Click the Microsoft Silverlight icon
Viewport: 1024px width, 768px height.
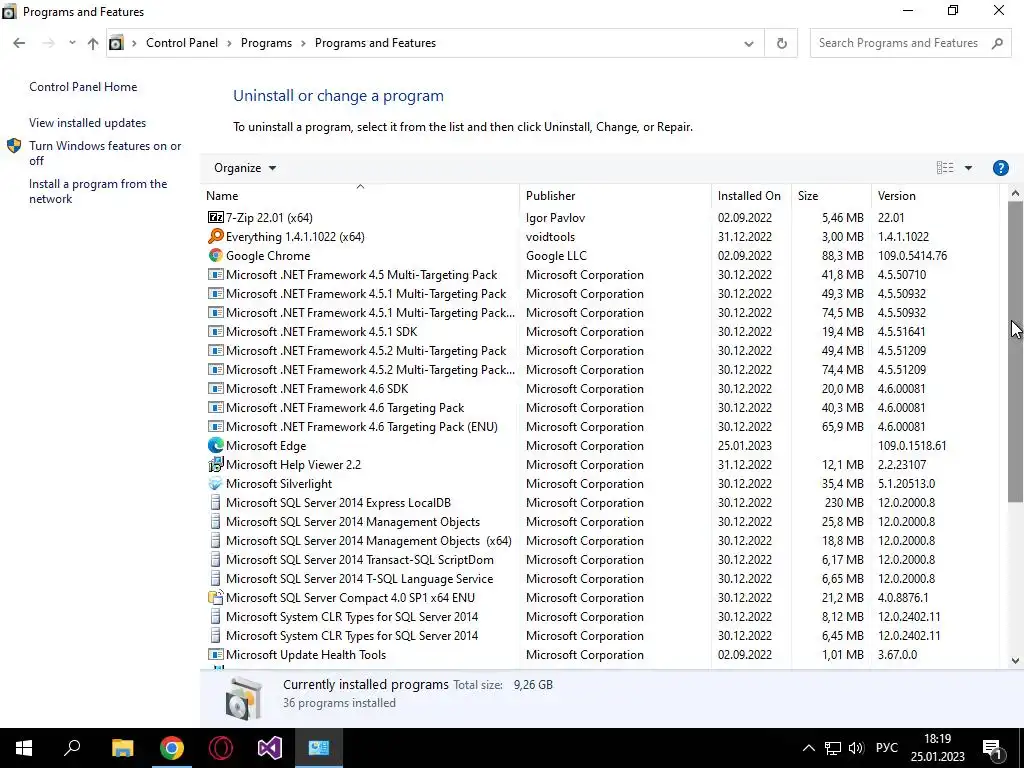[x=216, y=483]
